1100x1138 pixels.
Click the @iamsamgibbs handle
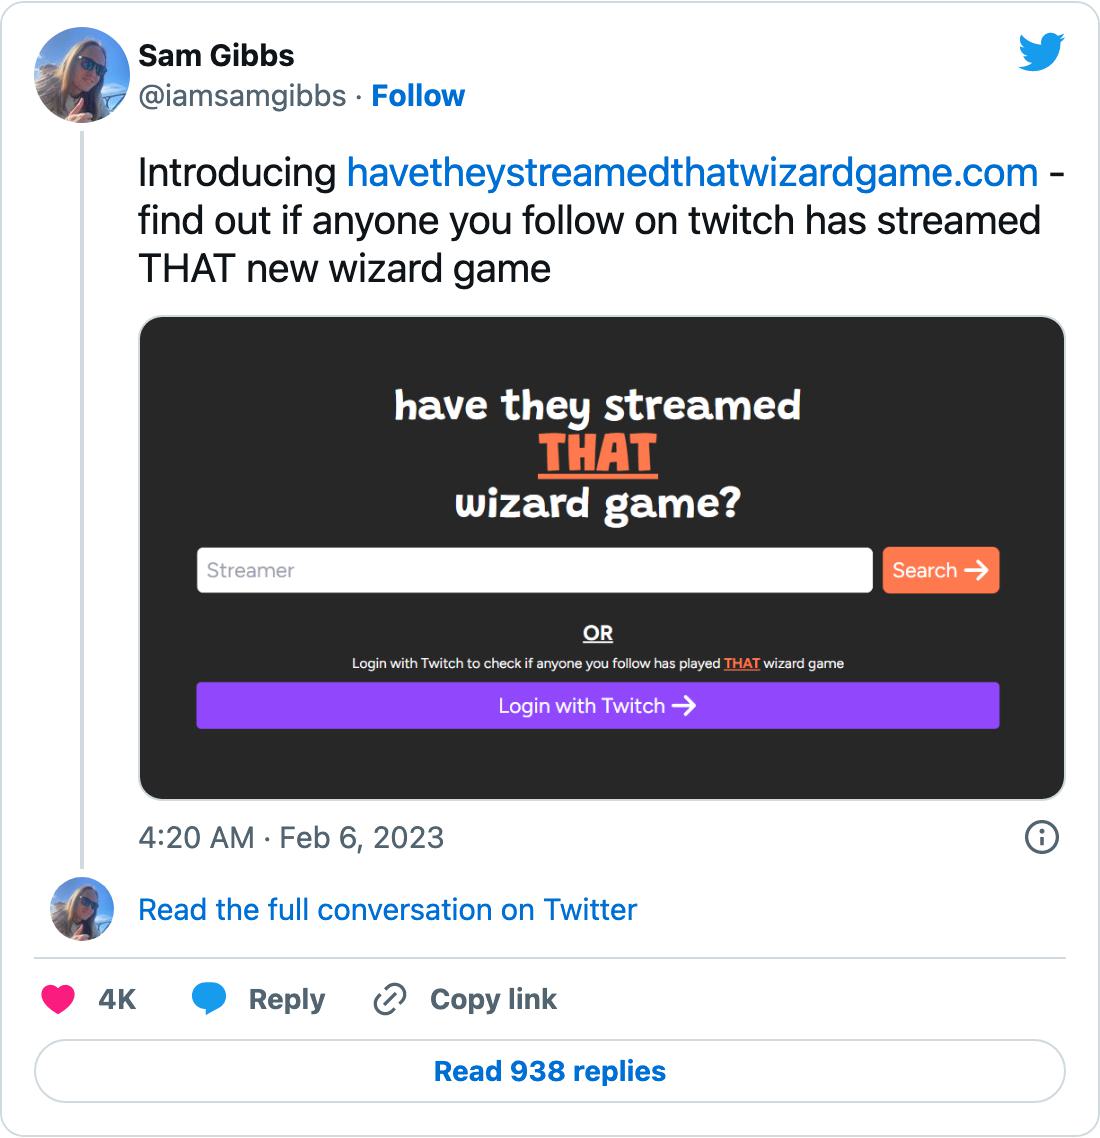click(242, 96)
